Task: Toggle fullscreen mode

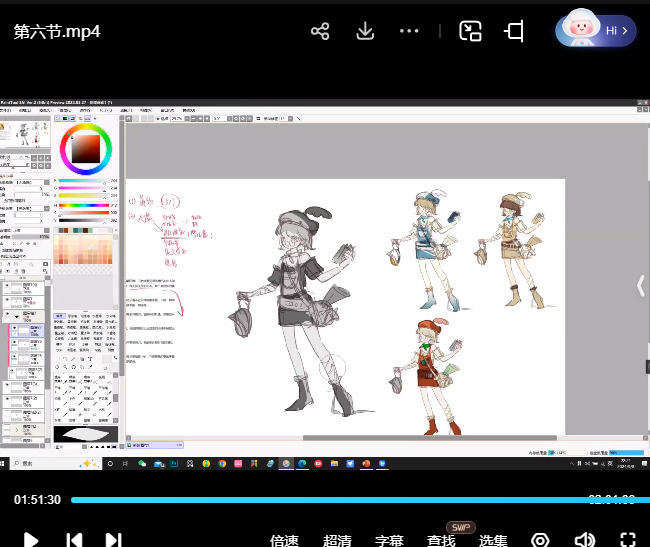Action: 628,540
